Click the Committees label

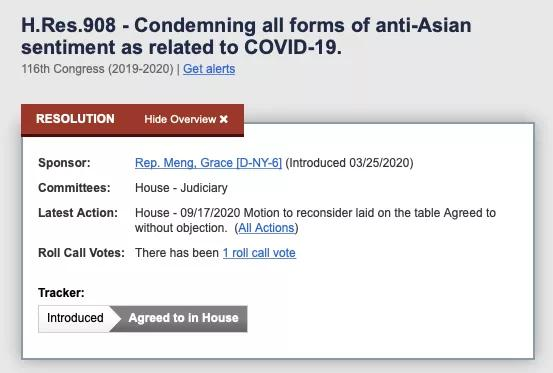click(74, 188)
